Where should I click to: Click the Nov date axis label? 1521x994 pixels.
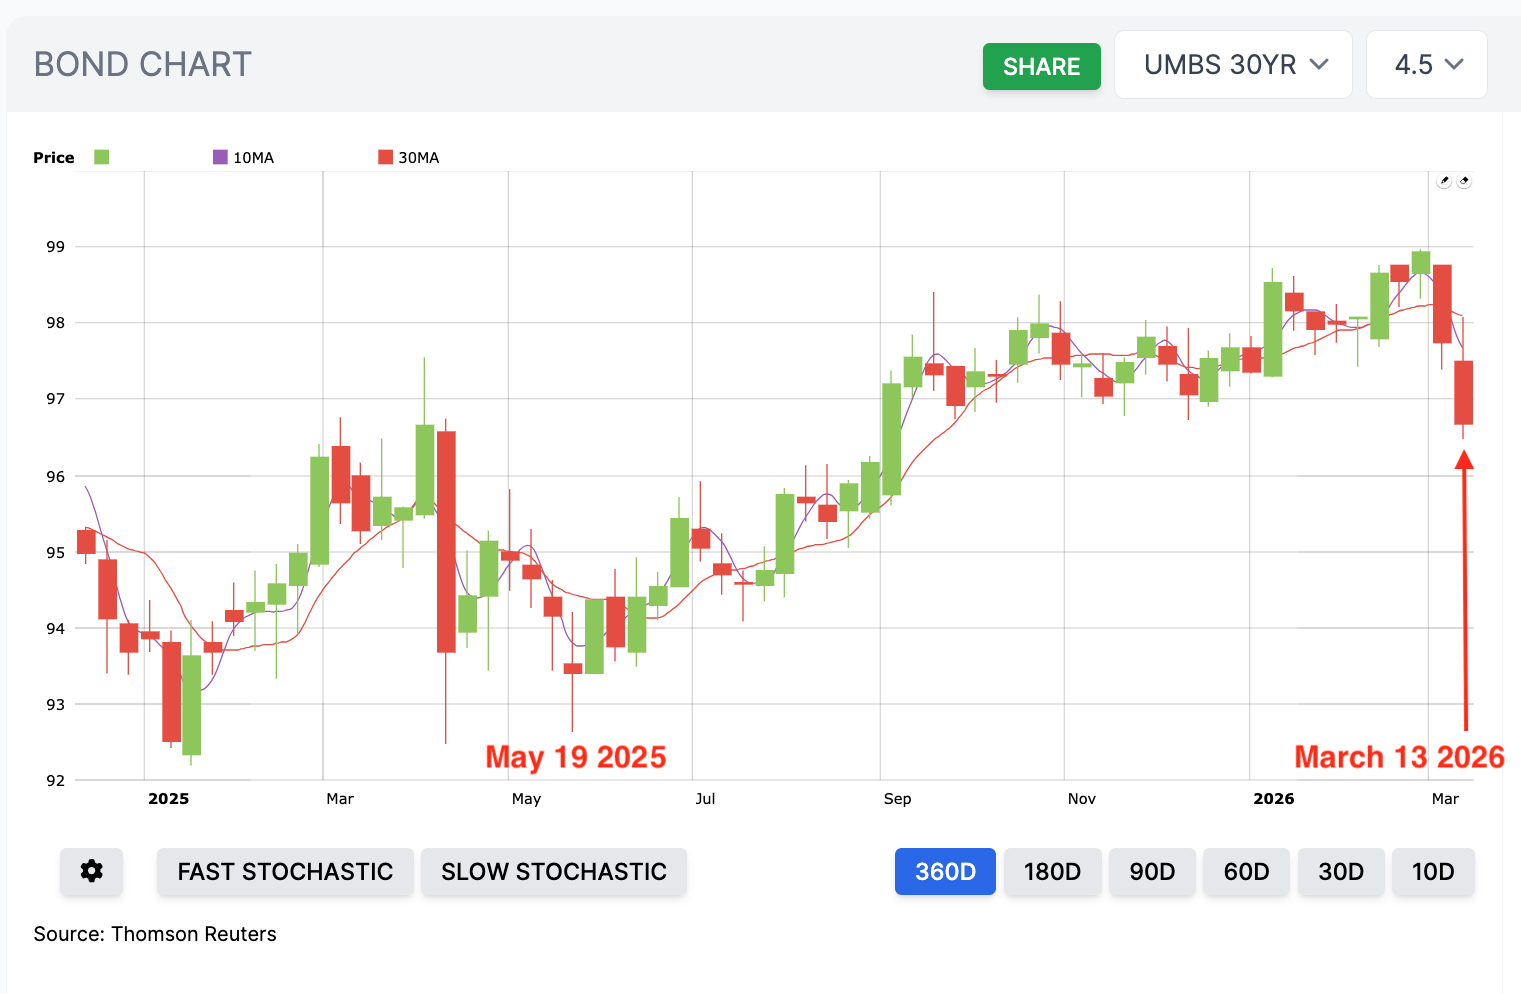pos(1082,799)
